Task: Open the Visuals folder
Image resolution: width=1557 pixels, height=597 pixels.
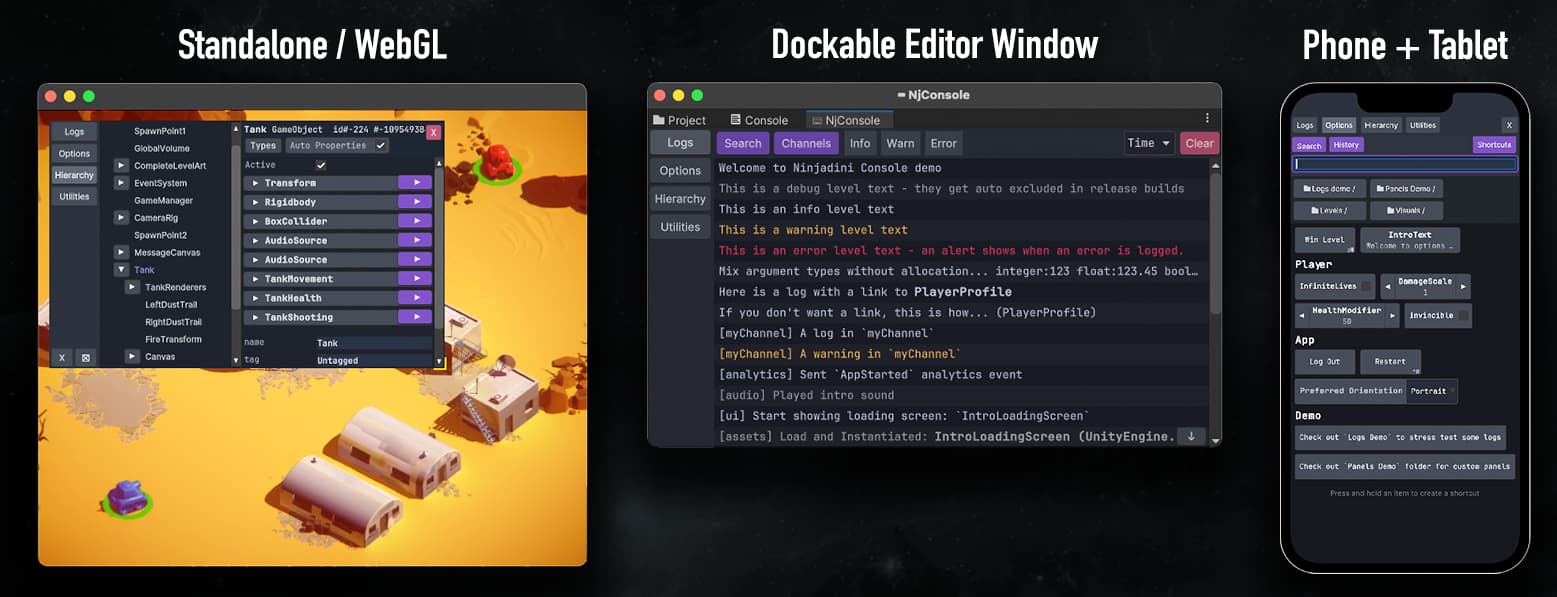Action: [x=1406, y=210]
